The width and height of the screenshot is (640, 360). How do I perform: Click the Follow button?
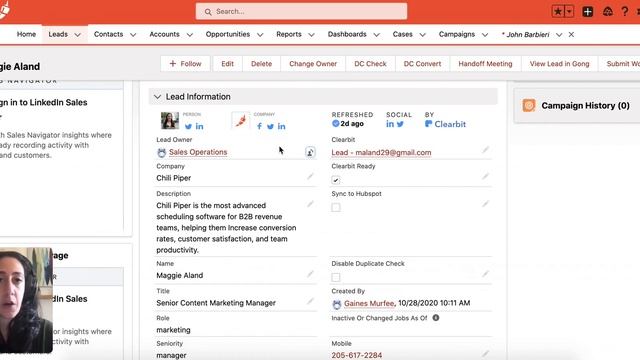point(185,64)
